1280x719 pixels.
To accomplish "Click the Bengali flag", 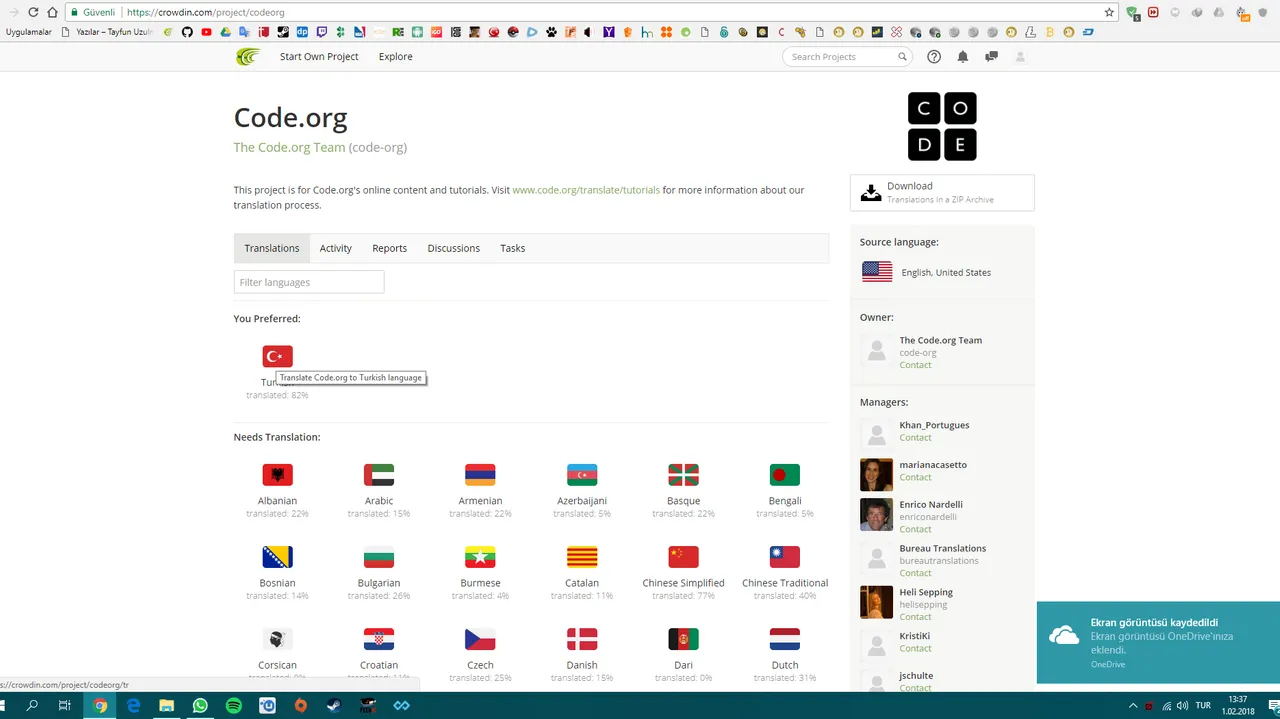I will pyautogui.click(x=785, y=475).
